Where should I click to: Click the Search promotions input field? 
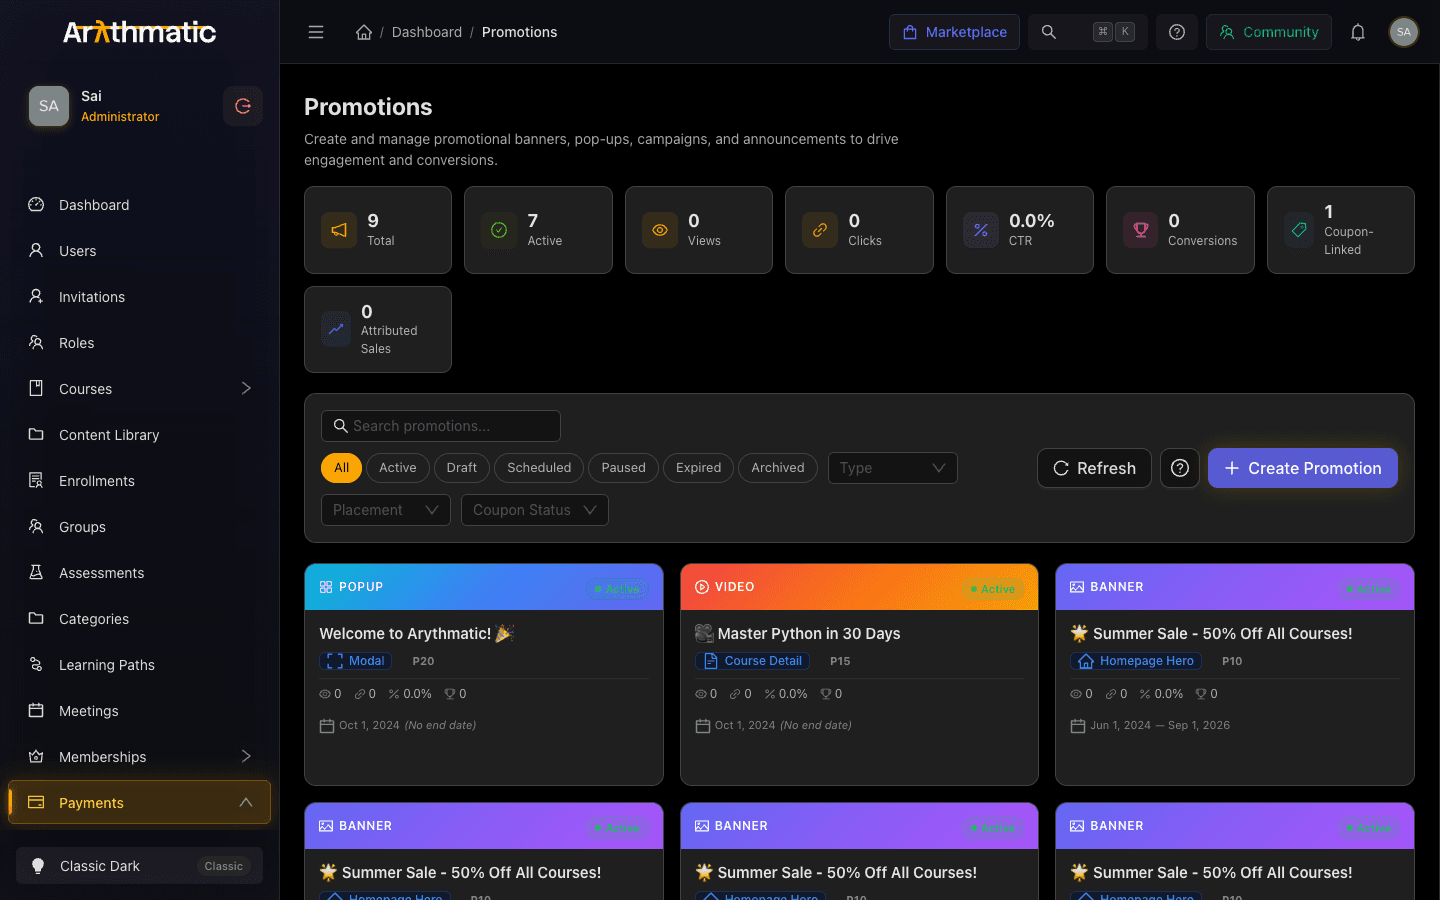(441, 426)
